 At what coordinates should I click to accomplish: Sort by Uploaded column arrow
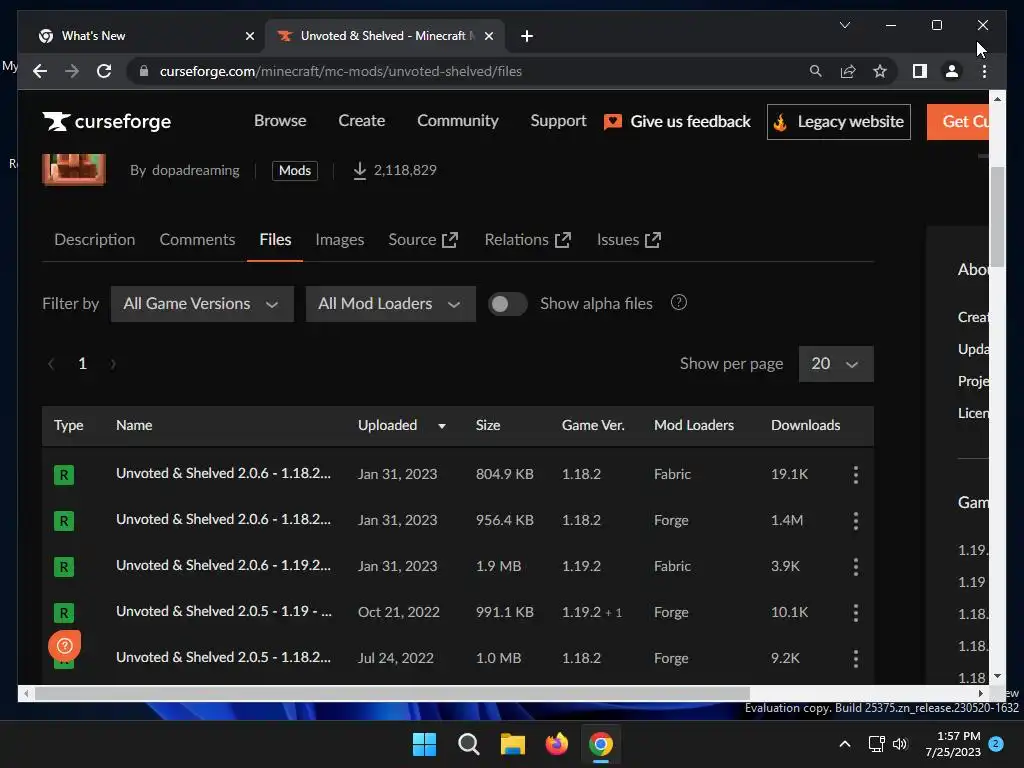point(442,426)
